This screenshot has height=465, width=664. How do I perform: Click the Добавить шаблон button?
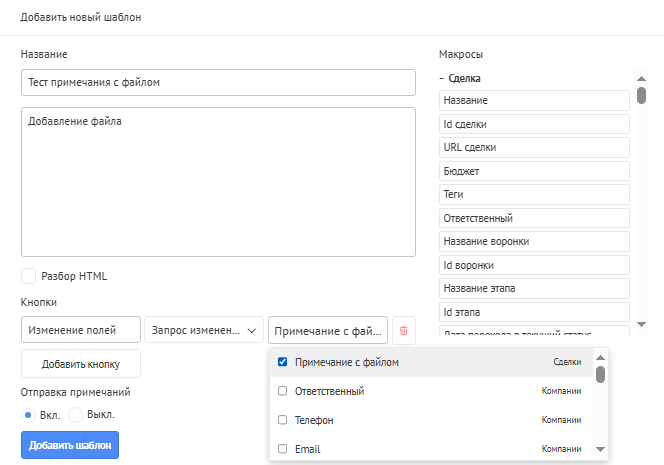tap(70, 445)
